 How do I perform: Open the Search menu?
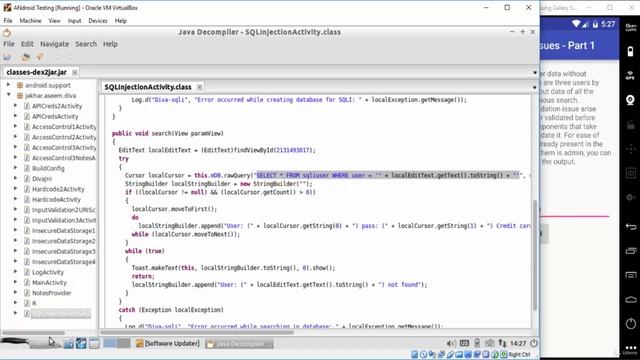(86, 44)
